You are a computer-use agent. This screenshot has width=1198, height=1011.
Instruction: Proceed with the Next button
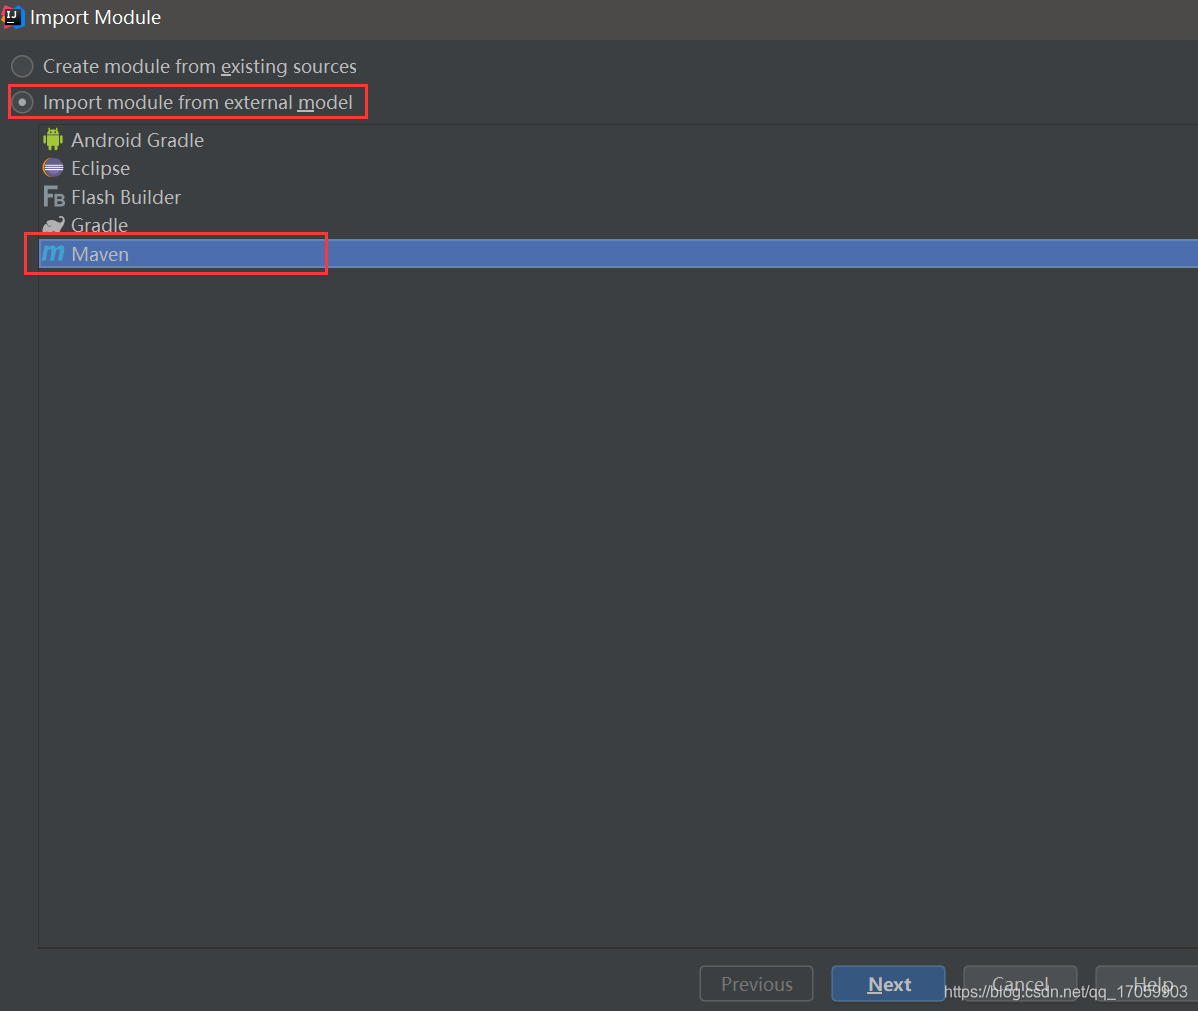[x=889, y=983]
